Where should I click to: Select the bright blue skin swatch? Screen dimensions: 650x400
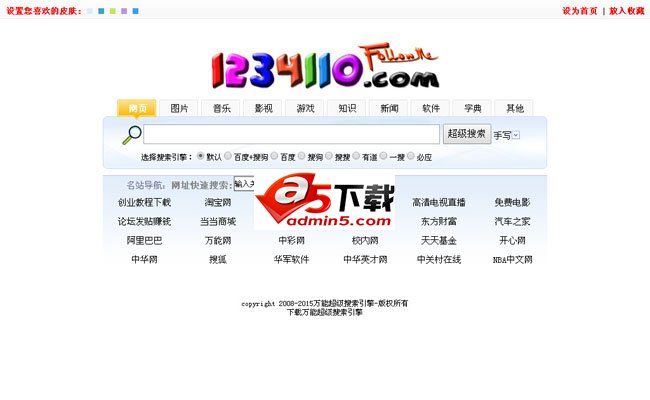[x=136, y=11]
